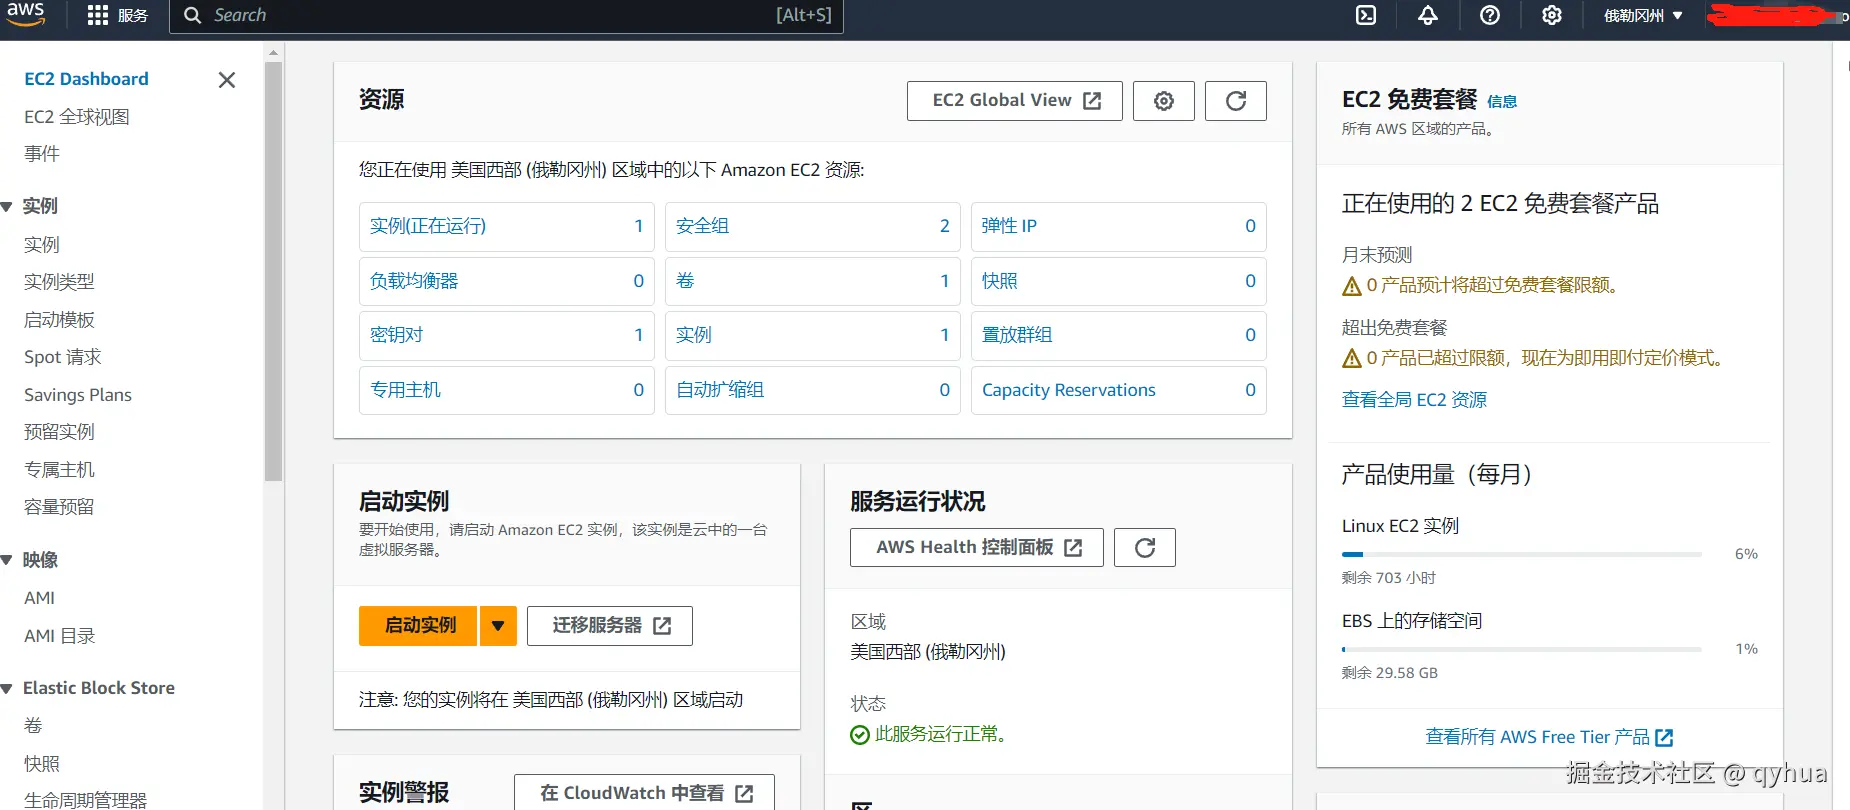
Task: Open 查看所有 AWS Free Tier 产品 link
Action: [x=1549, y=737]
